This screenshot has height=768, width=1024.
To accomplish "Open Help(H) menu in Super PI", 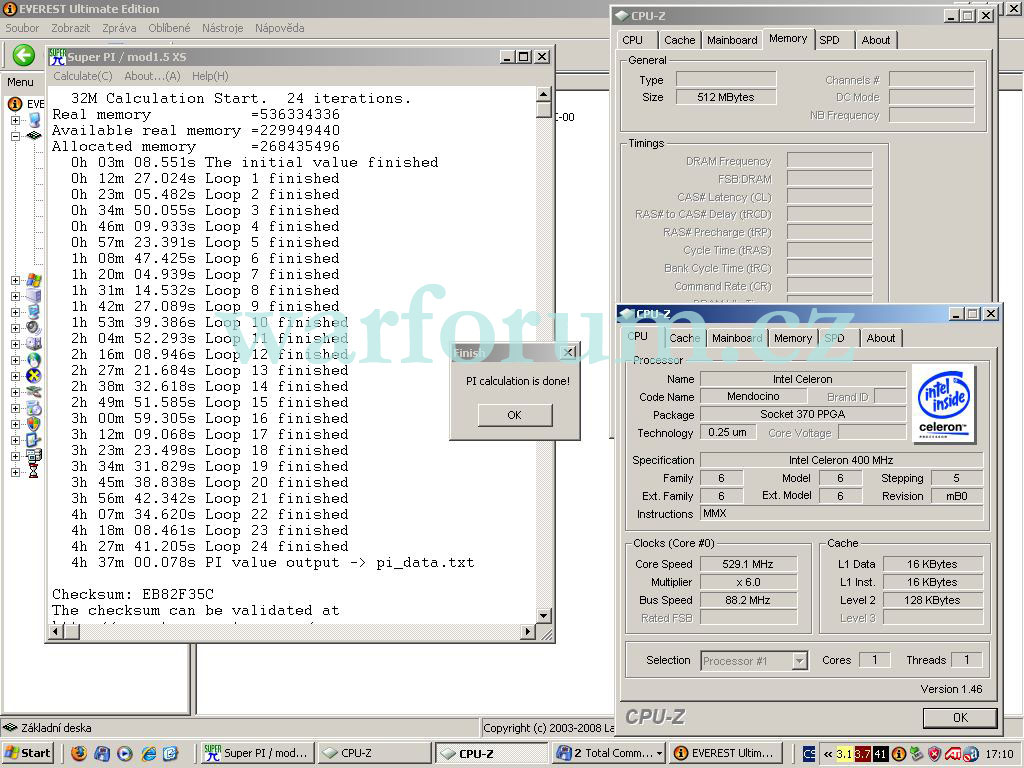I will [x=210, y=76].
